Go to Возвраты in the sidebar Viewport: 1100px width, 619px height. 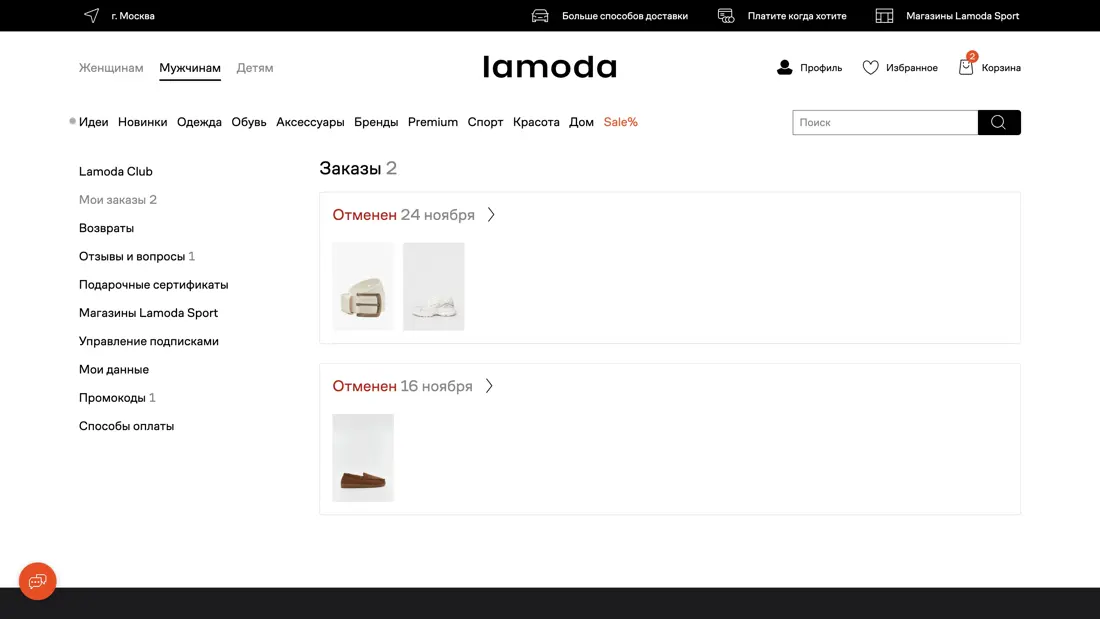(x=105, y=227)
